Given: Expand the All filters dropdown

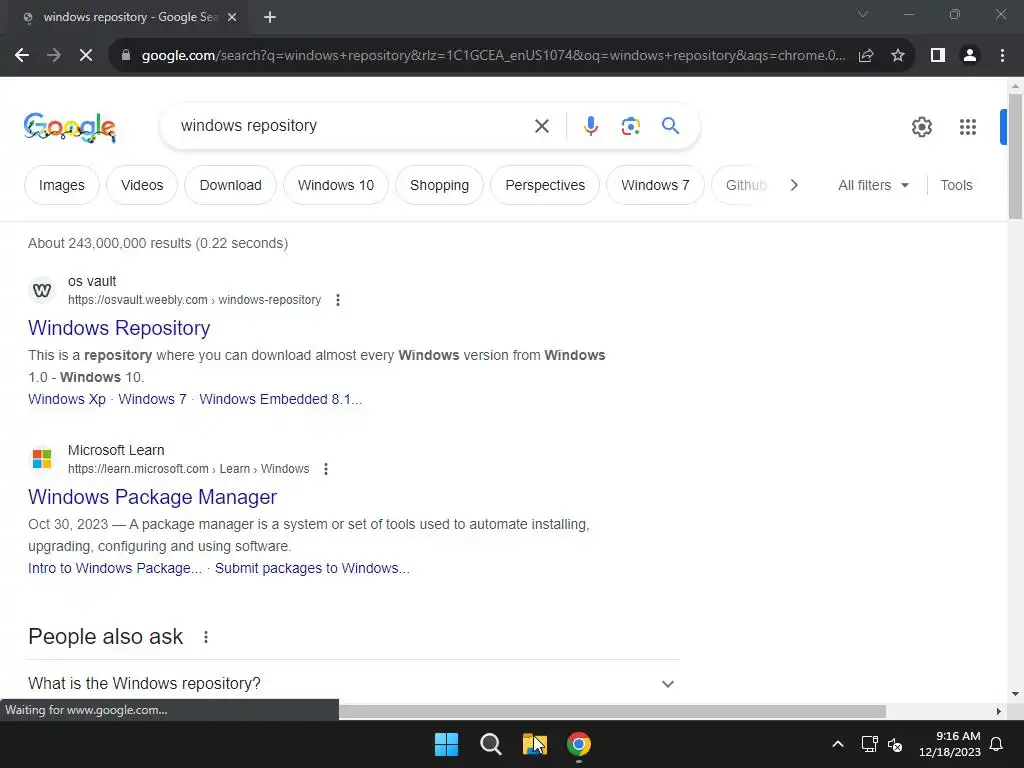Looking at the screenshot, I should (x=873, y=185).
